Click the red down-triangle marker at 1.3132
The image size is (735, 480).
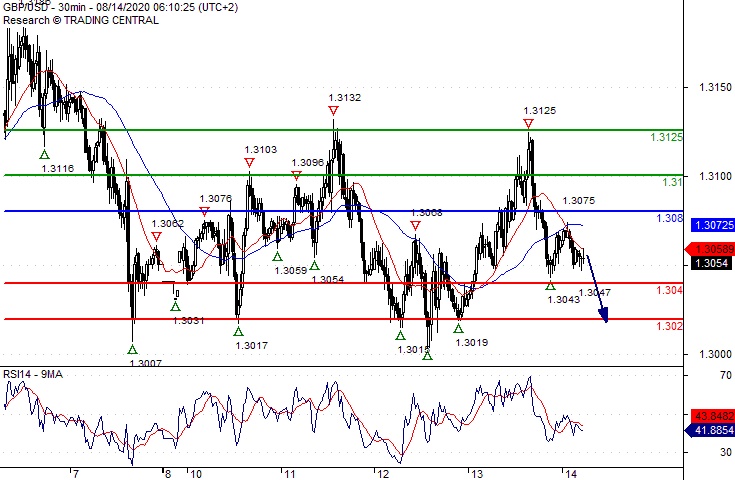click(x=333, y=111)
